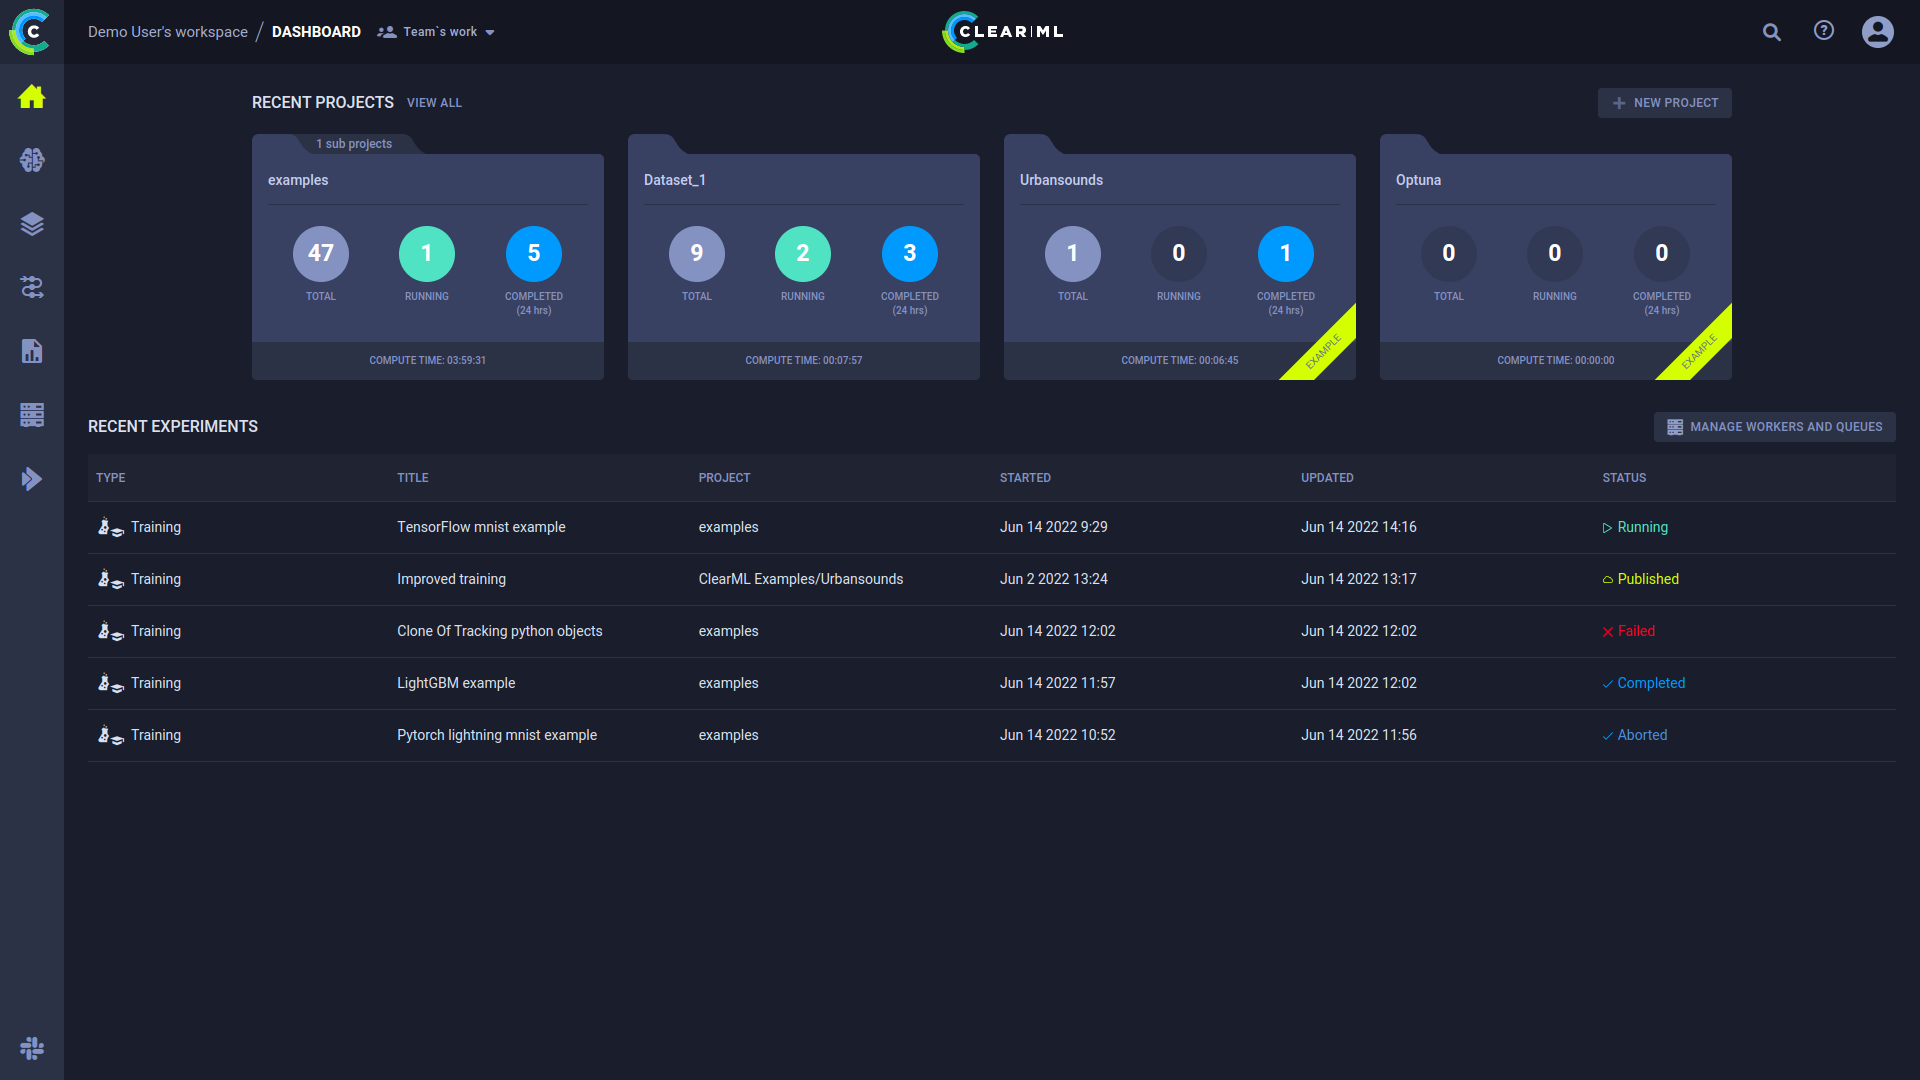Open the Dashboard home icon in sidebar
This screenshot has width=1920, height=1080.
click(31, 96)
